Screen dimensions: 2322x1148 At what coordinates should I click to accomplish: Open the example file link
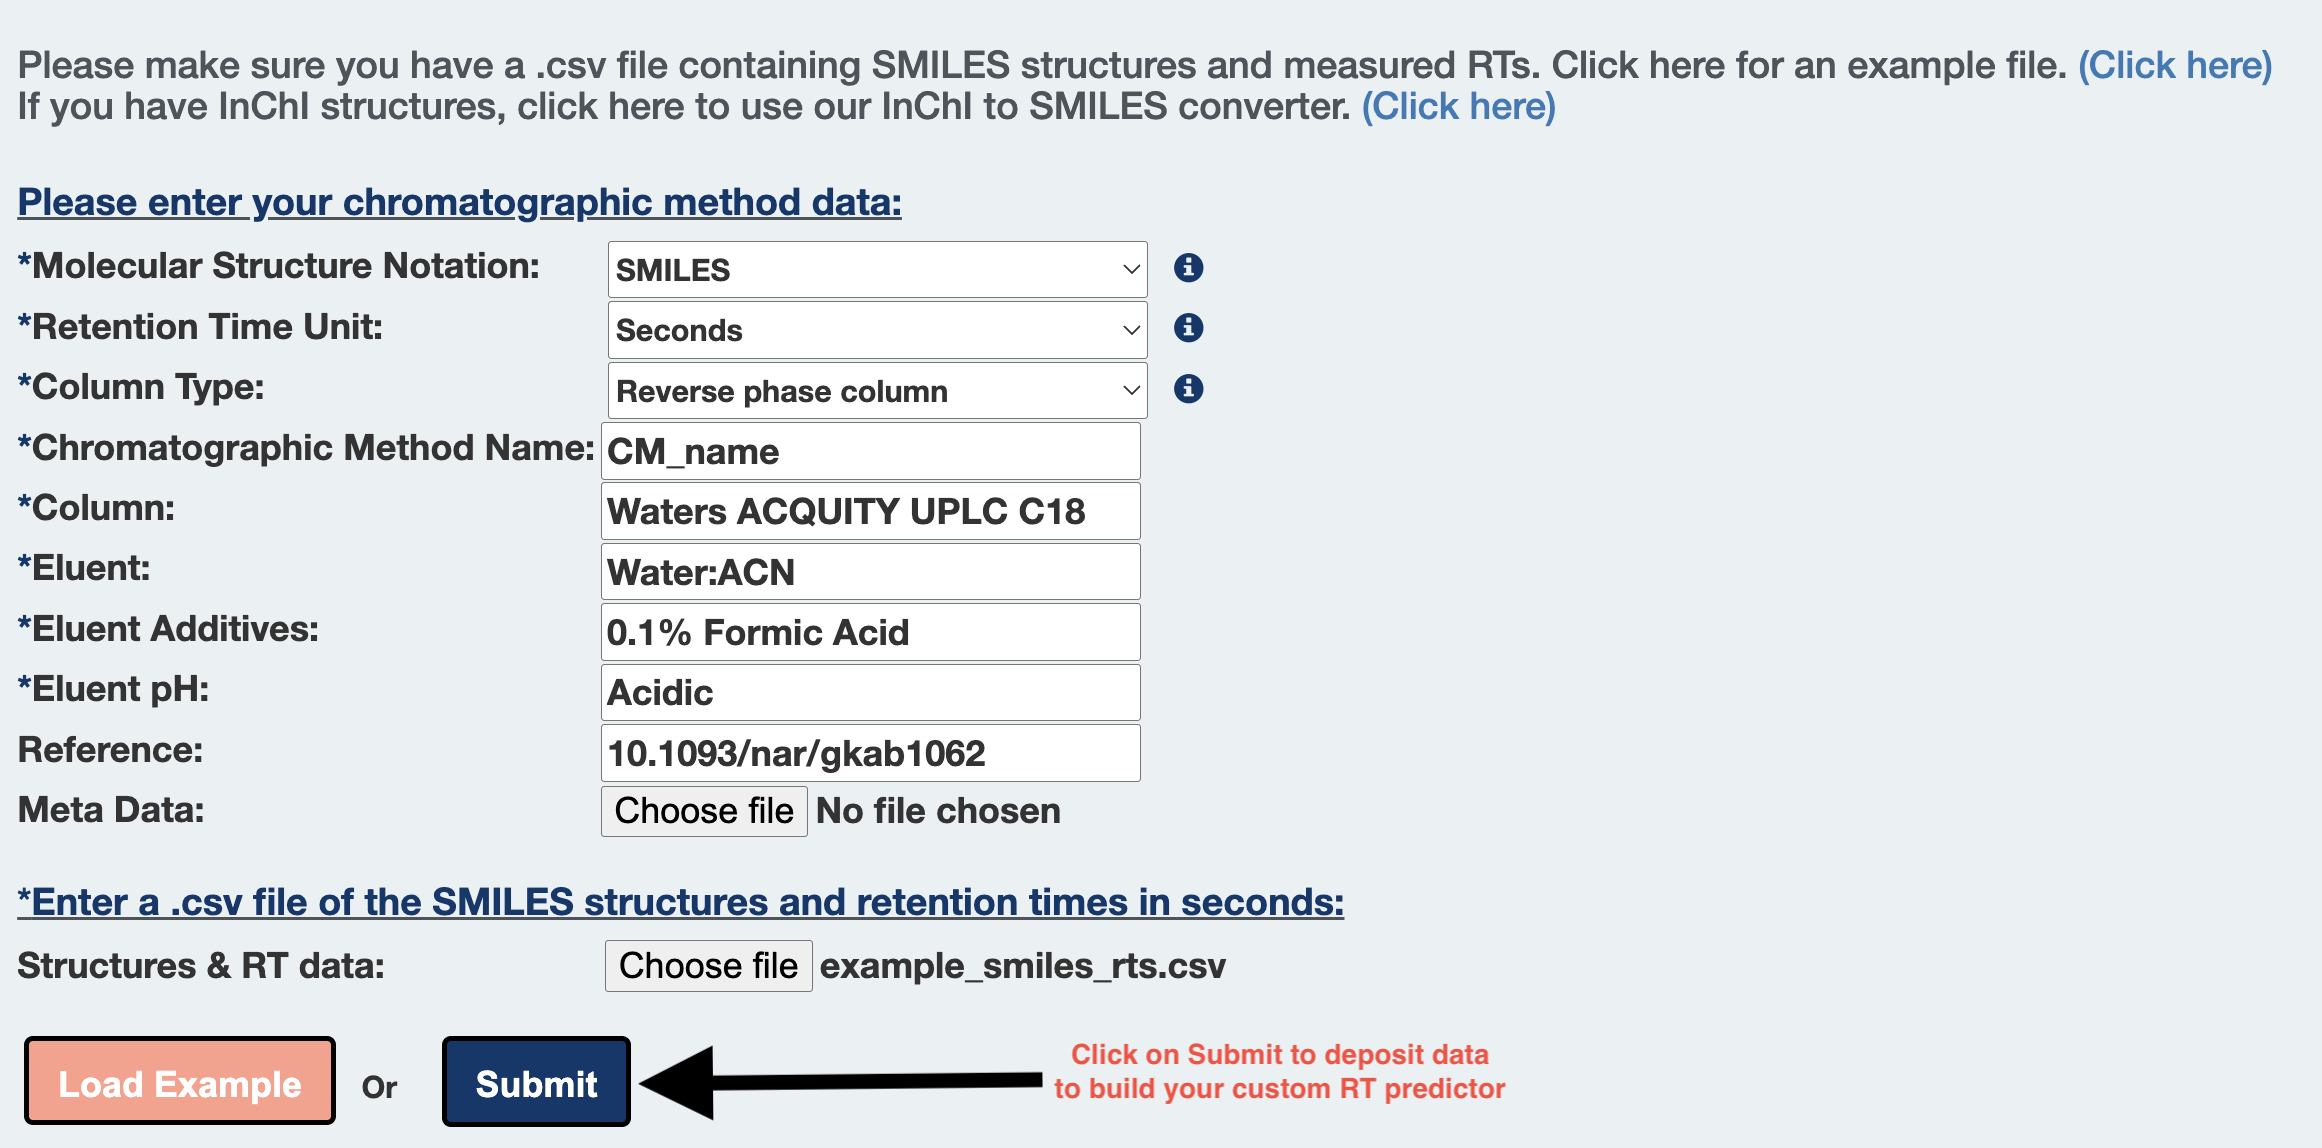point(2175,66)
